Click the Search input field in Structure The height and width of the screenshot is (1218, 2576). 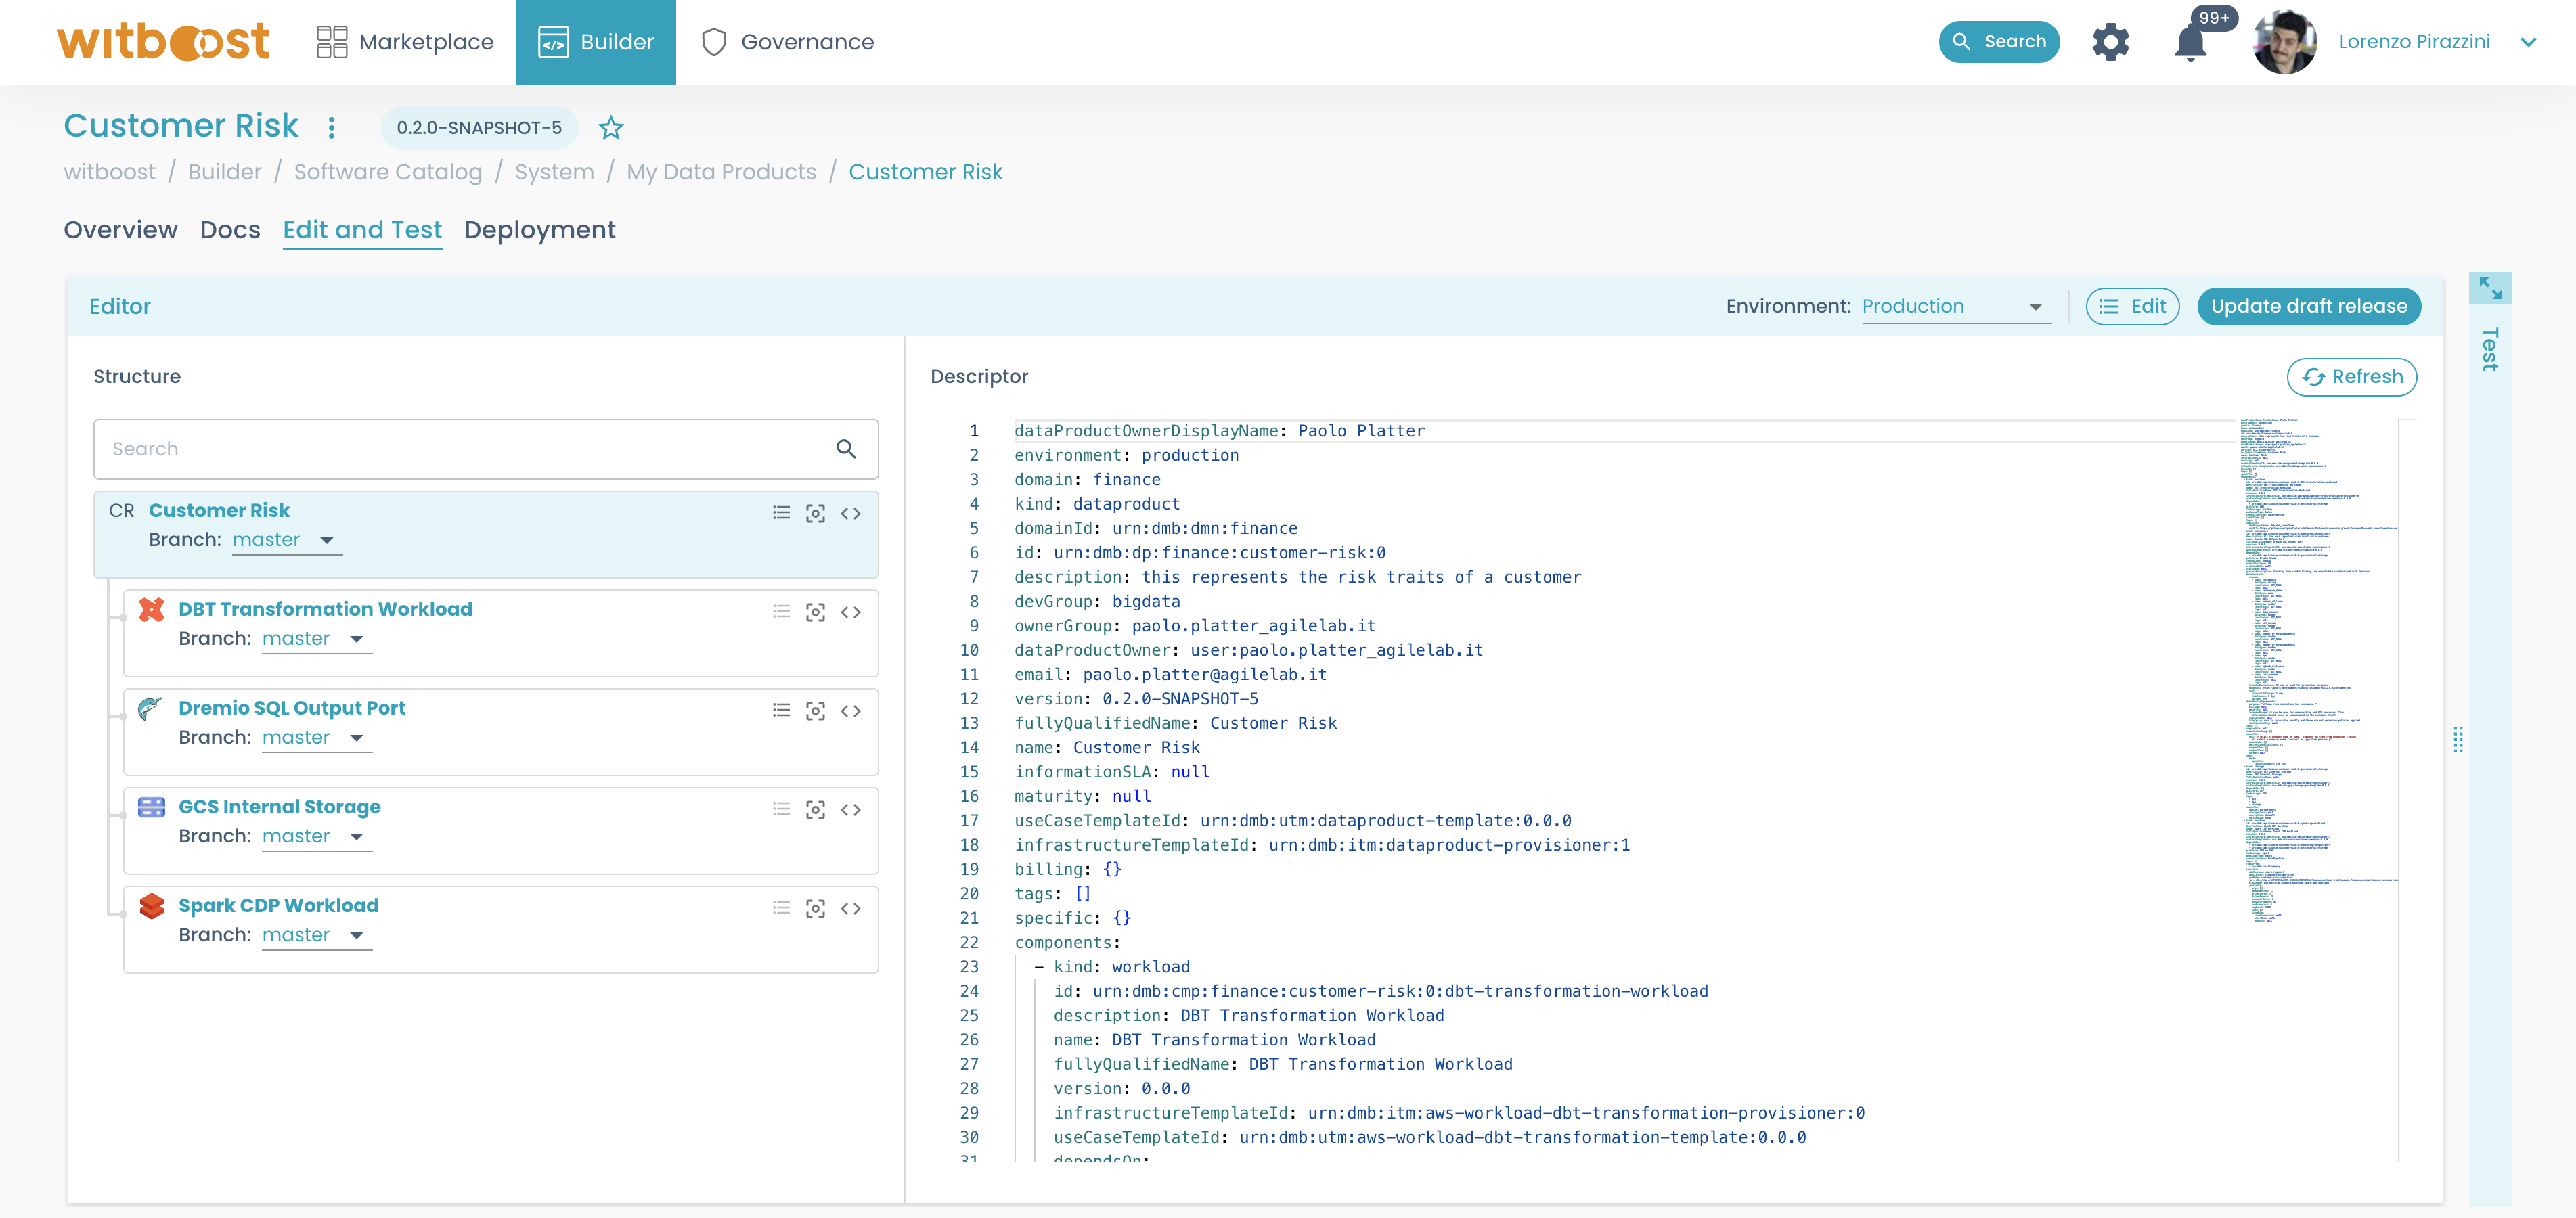[x=478, y=447]
